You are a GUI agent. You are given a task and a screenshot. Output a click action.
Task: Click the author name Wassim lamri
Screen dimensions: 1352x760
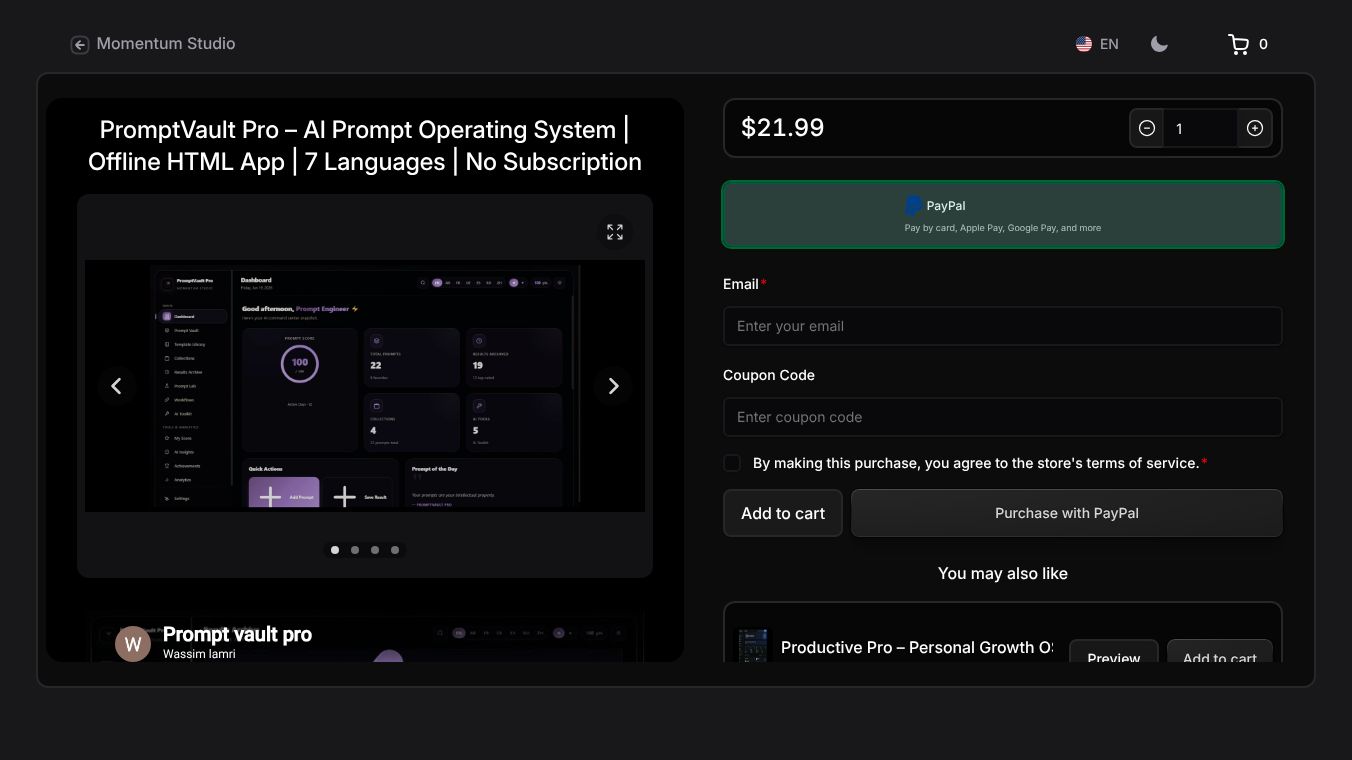pos(199,654)
